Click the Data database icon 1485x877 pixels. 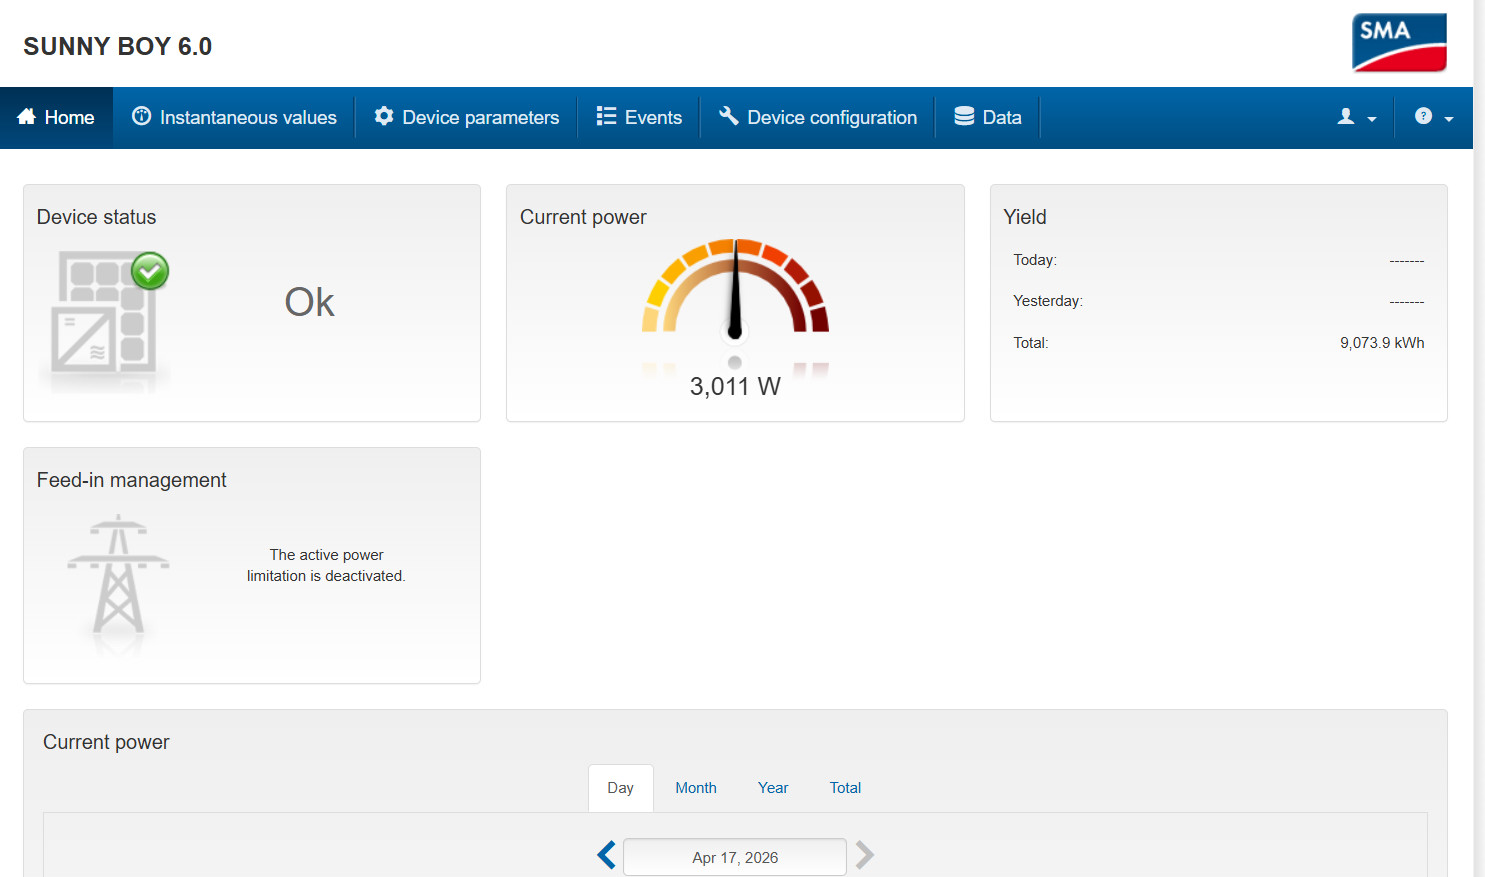point(964,117)
